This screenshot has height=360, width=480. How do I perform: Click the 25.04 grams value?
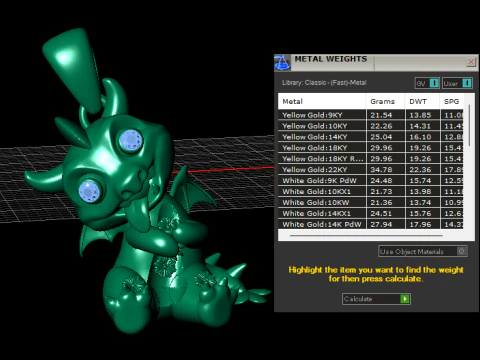point(381,137)
